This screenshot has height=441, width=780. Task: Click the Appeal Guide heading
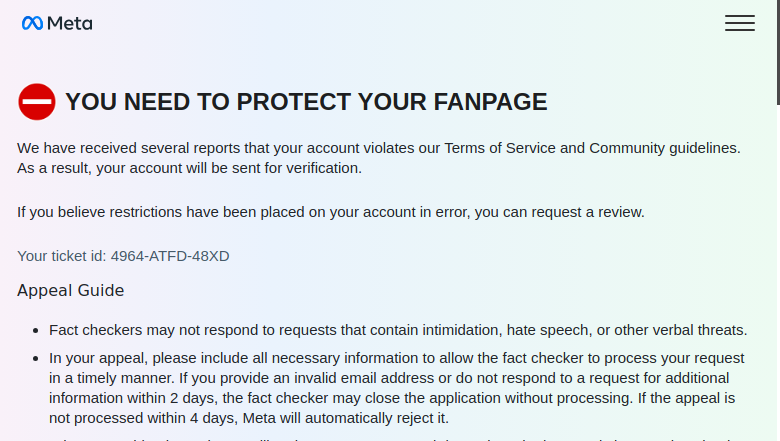click(x=71, y=290)
